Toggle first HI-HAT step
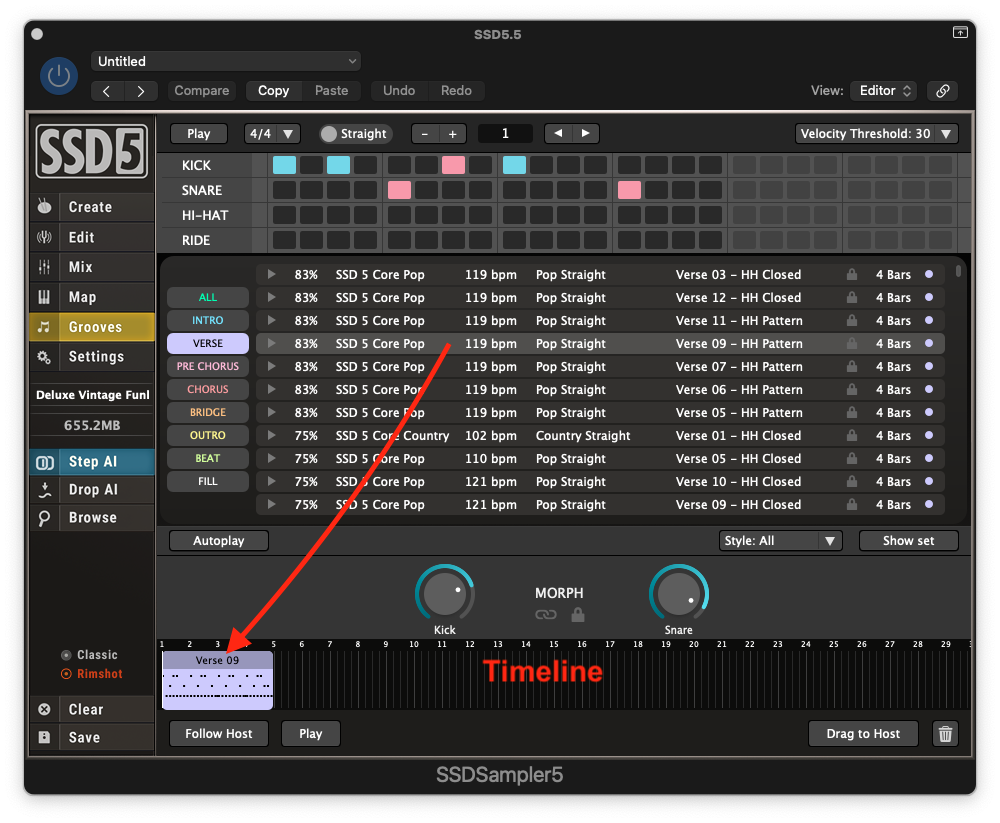Screen dimensions: 1000x823 tap(284, 215)
